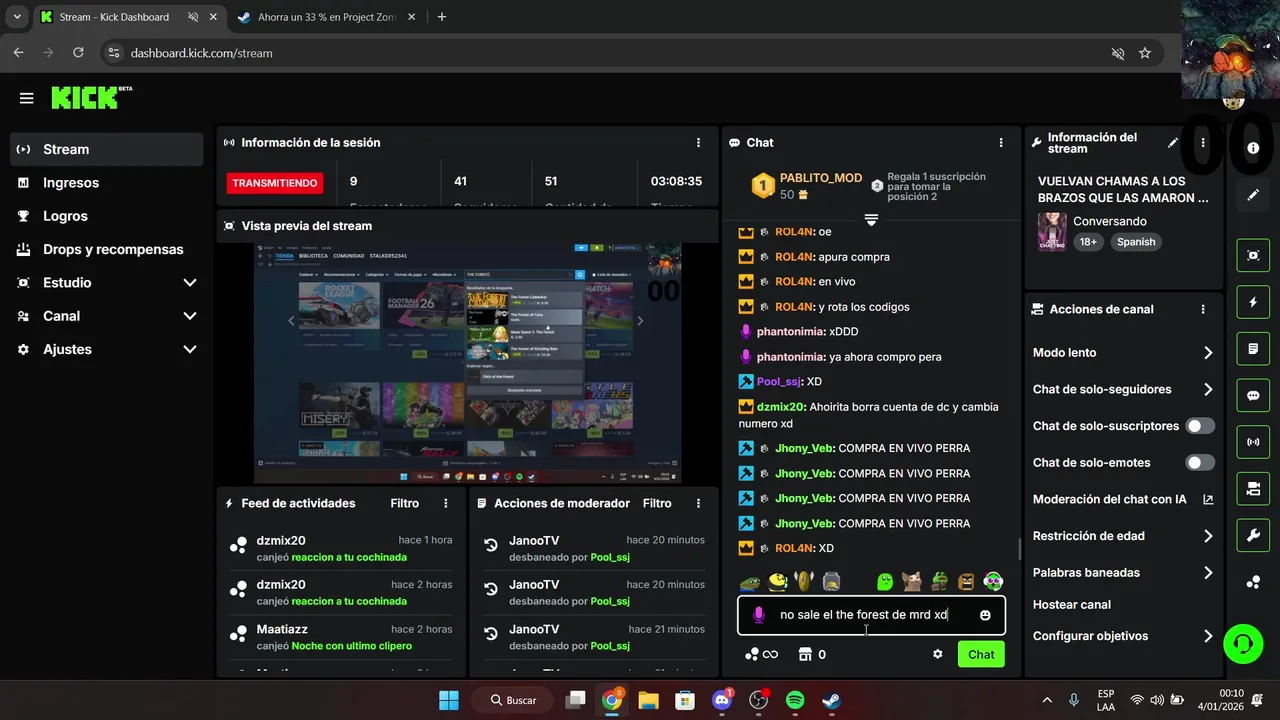Image resolution: width=1280 pixels, height=720 pixels.
Task: Click the three-dots cluster icon in right sidebar
Action: [x=1253, y=583]
